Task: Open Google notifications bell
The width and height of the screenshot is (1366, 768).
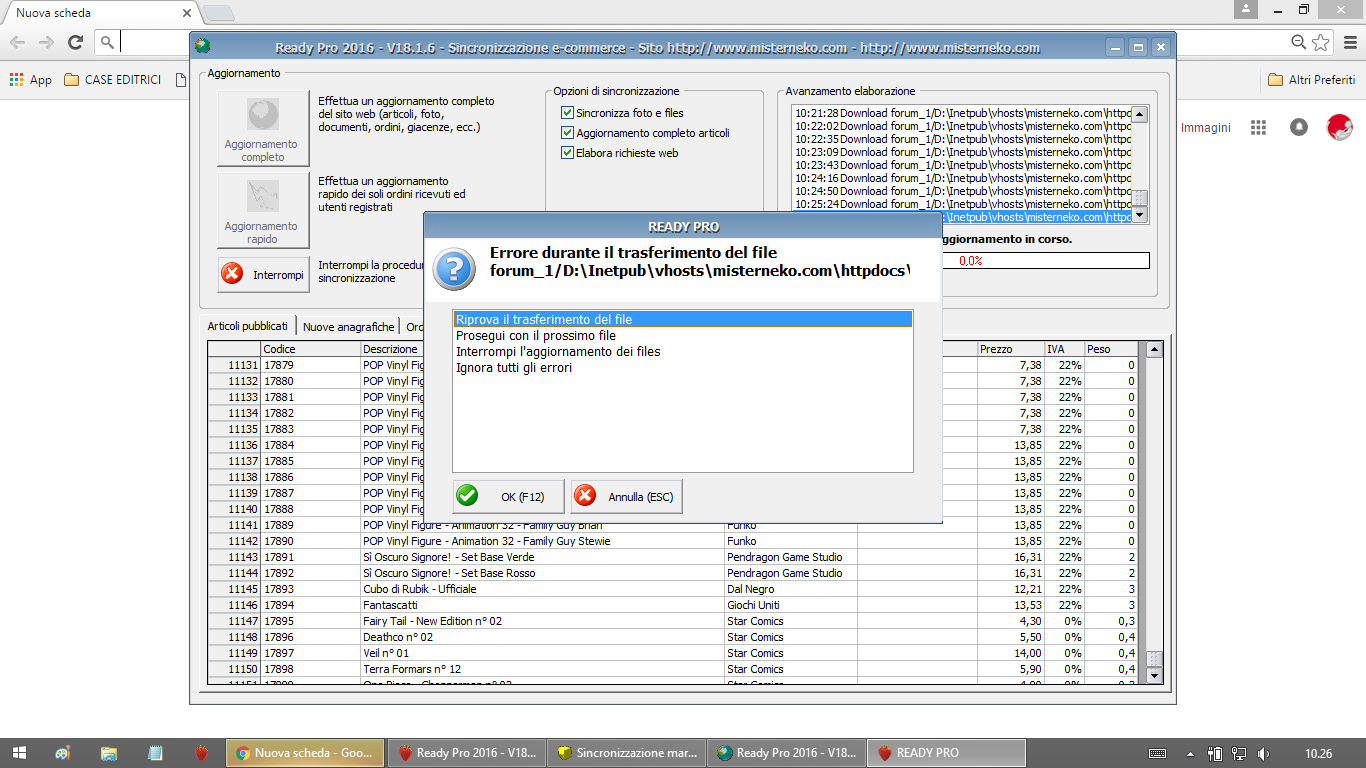Action: point(1299,127)
